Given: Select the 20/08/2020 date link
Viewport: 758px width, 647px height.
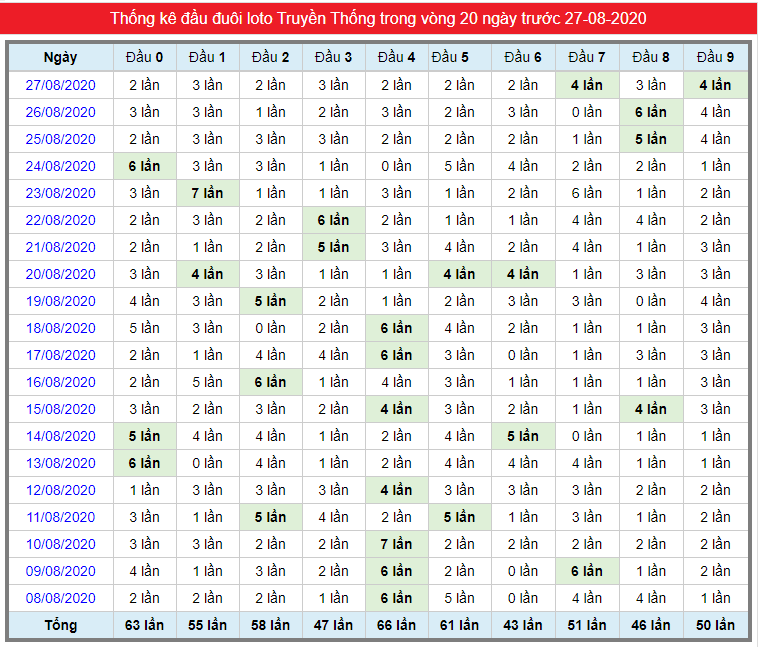Looking at the screenshot, I should tap(60, 274).
